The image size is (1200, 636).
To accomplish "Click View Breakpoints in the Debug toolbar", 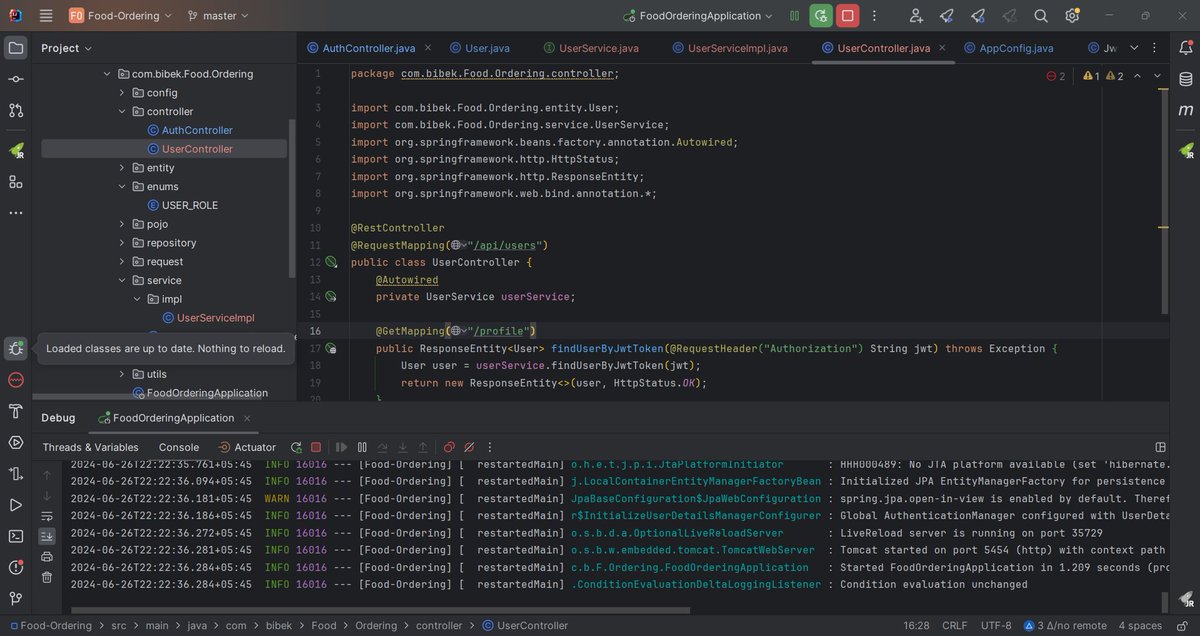I will coord(449,447).
